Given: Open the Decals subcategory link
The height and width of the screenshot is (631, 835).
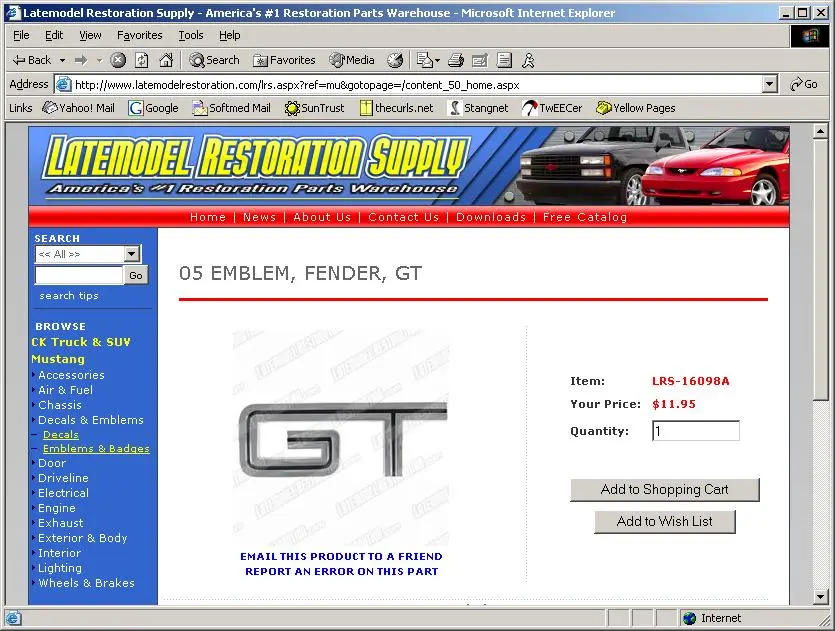Looking at the screenshot, I should [61, 435].
